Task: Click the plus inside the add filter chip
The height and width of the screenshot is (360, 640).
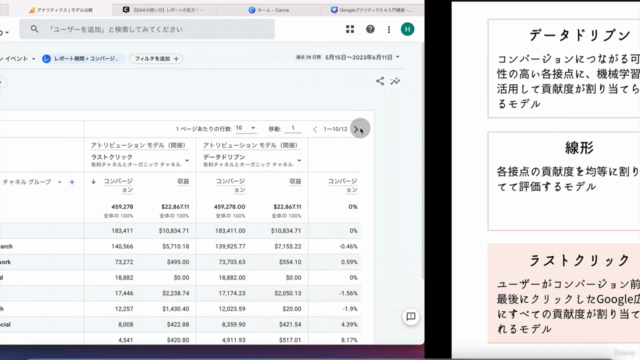Action: pyautogui.click(x=176, y=59)
